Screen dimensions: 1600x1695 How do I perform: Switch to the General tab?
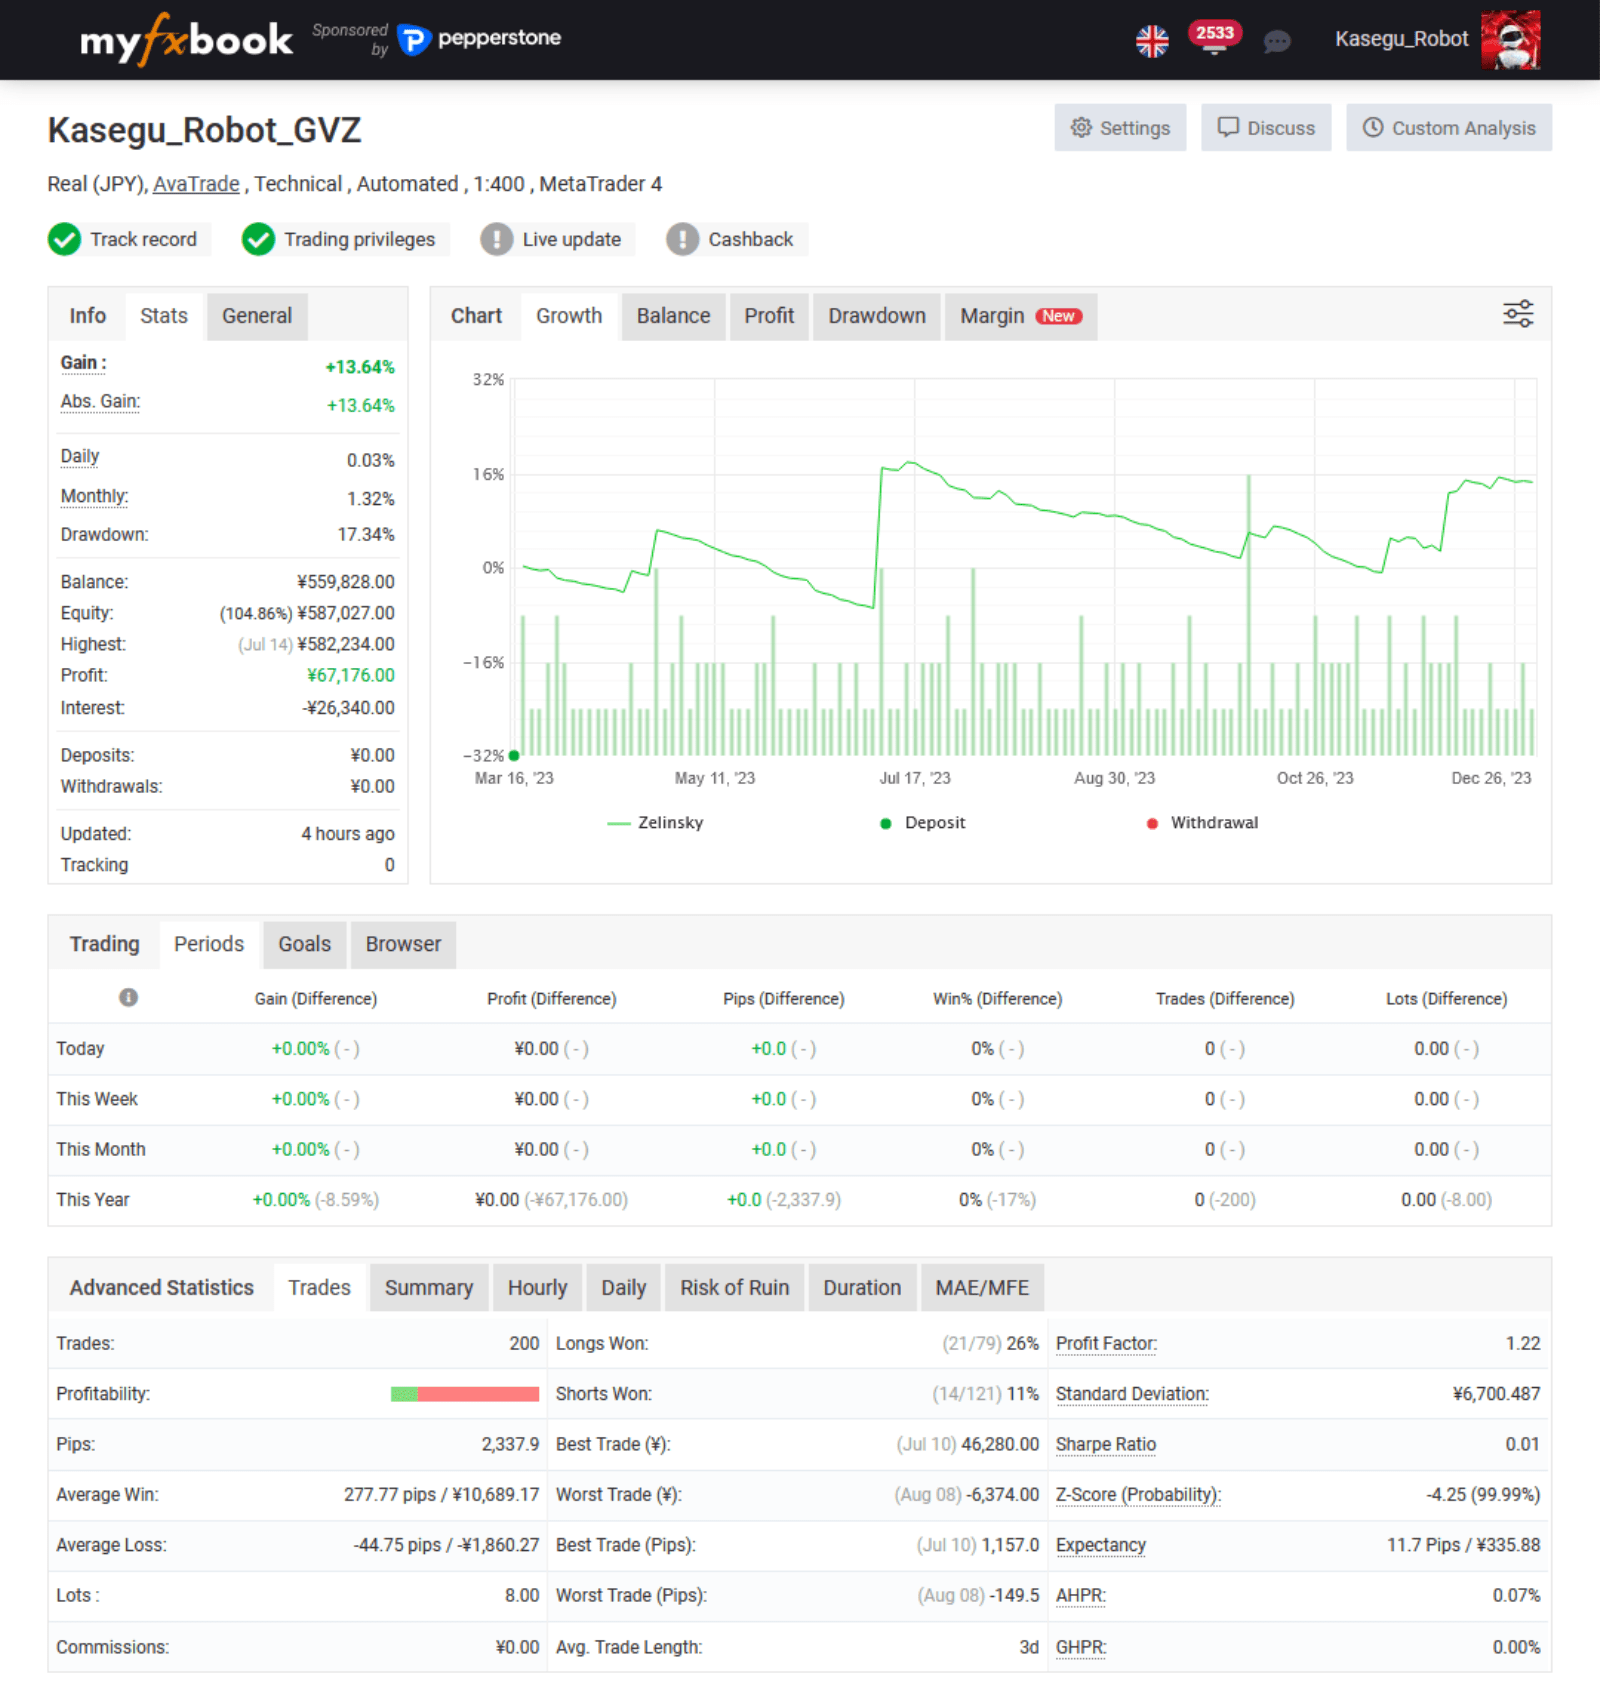[x=257, y=316]
